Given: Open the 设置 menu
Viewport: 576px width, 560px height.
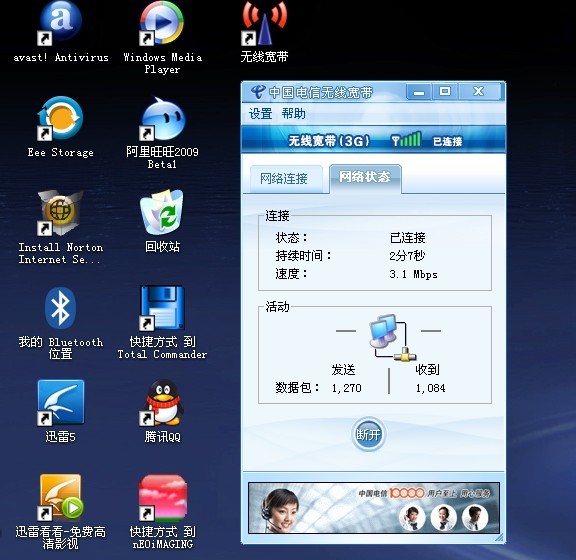Looking at the screenshot, I should (x=260, y=114).
